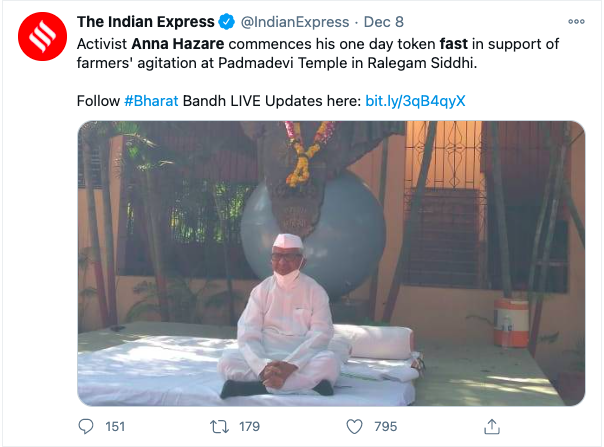Like the tweet with the heart icon
Image resolution: width=604 pixels, height=447 pixels.
tap(353, 426)
